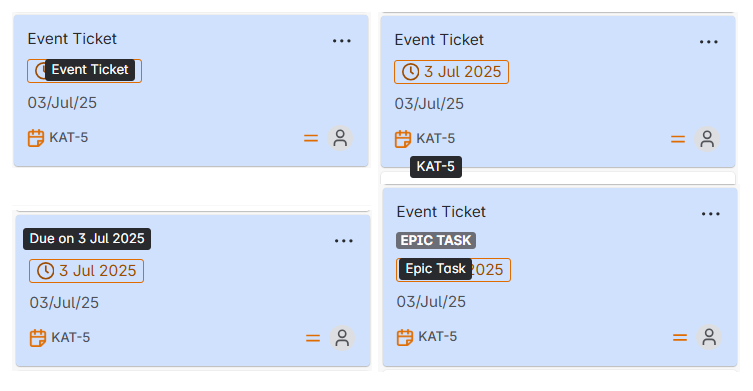The width and height of the screenshot is (753, 391).
Task: Click the top-right card's 3 Jul 2025 due badge
Action: [451, 72]
